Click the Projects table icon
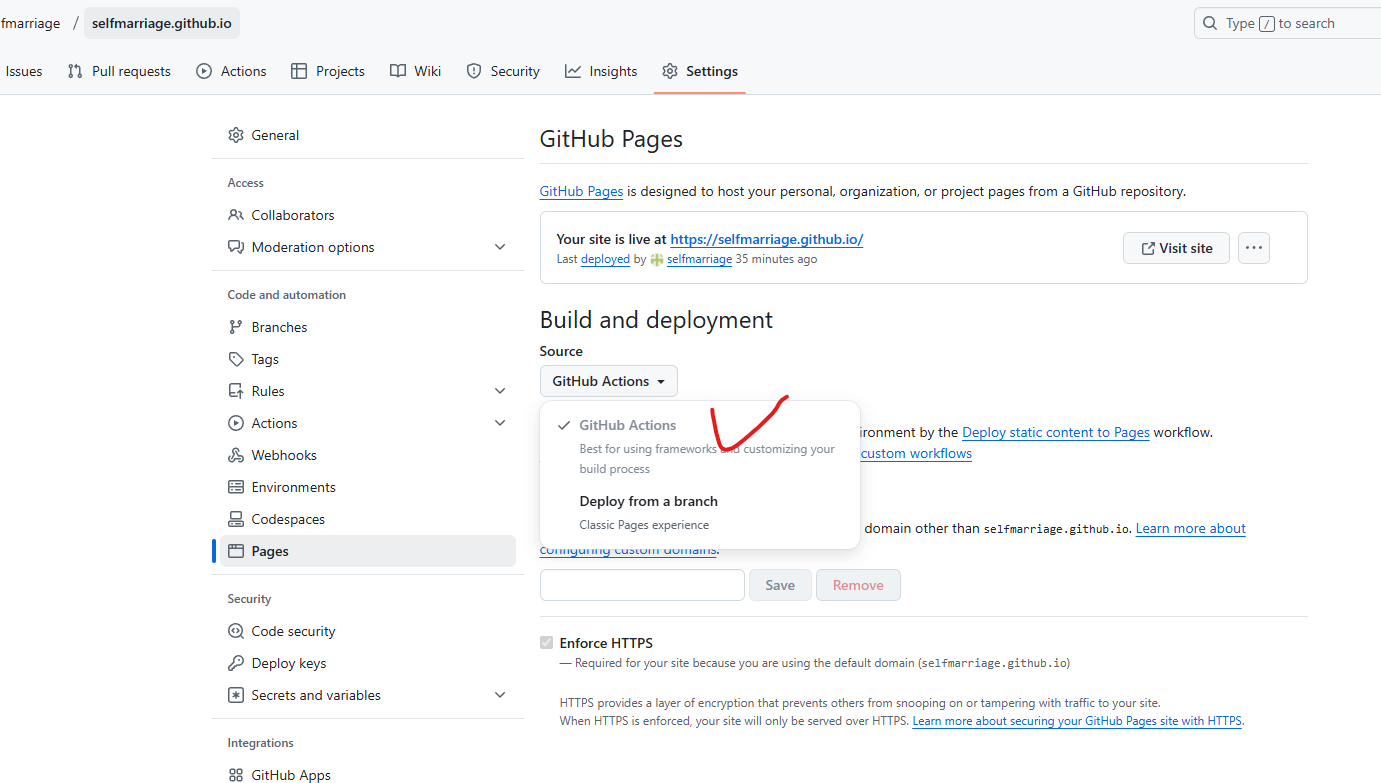 click(299, 71)
